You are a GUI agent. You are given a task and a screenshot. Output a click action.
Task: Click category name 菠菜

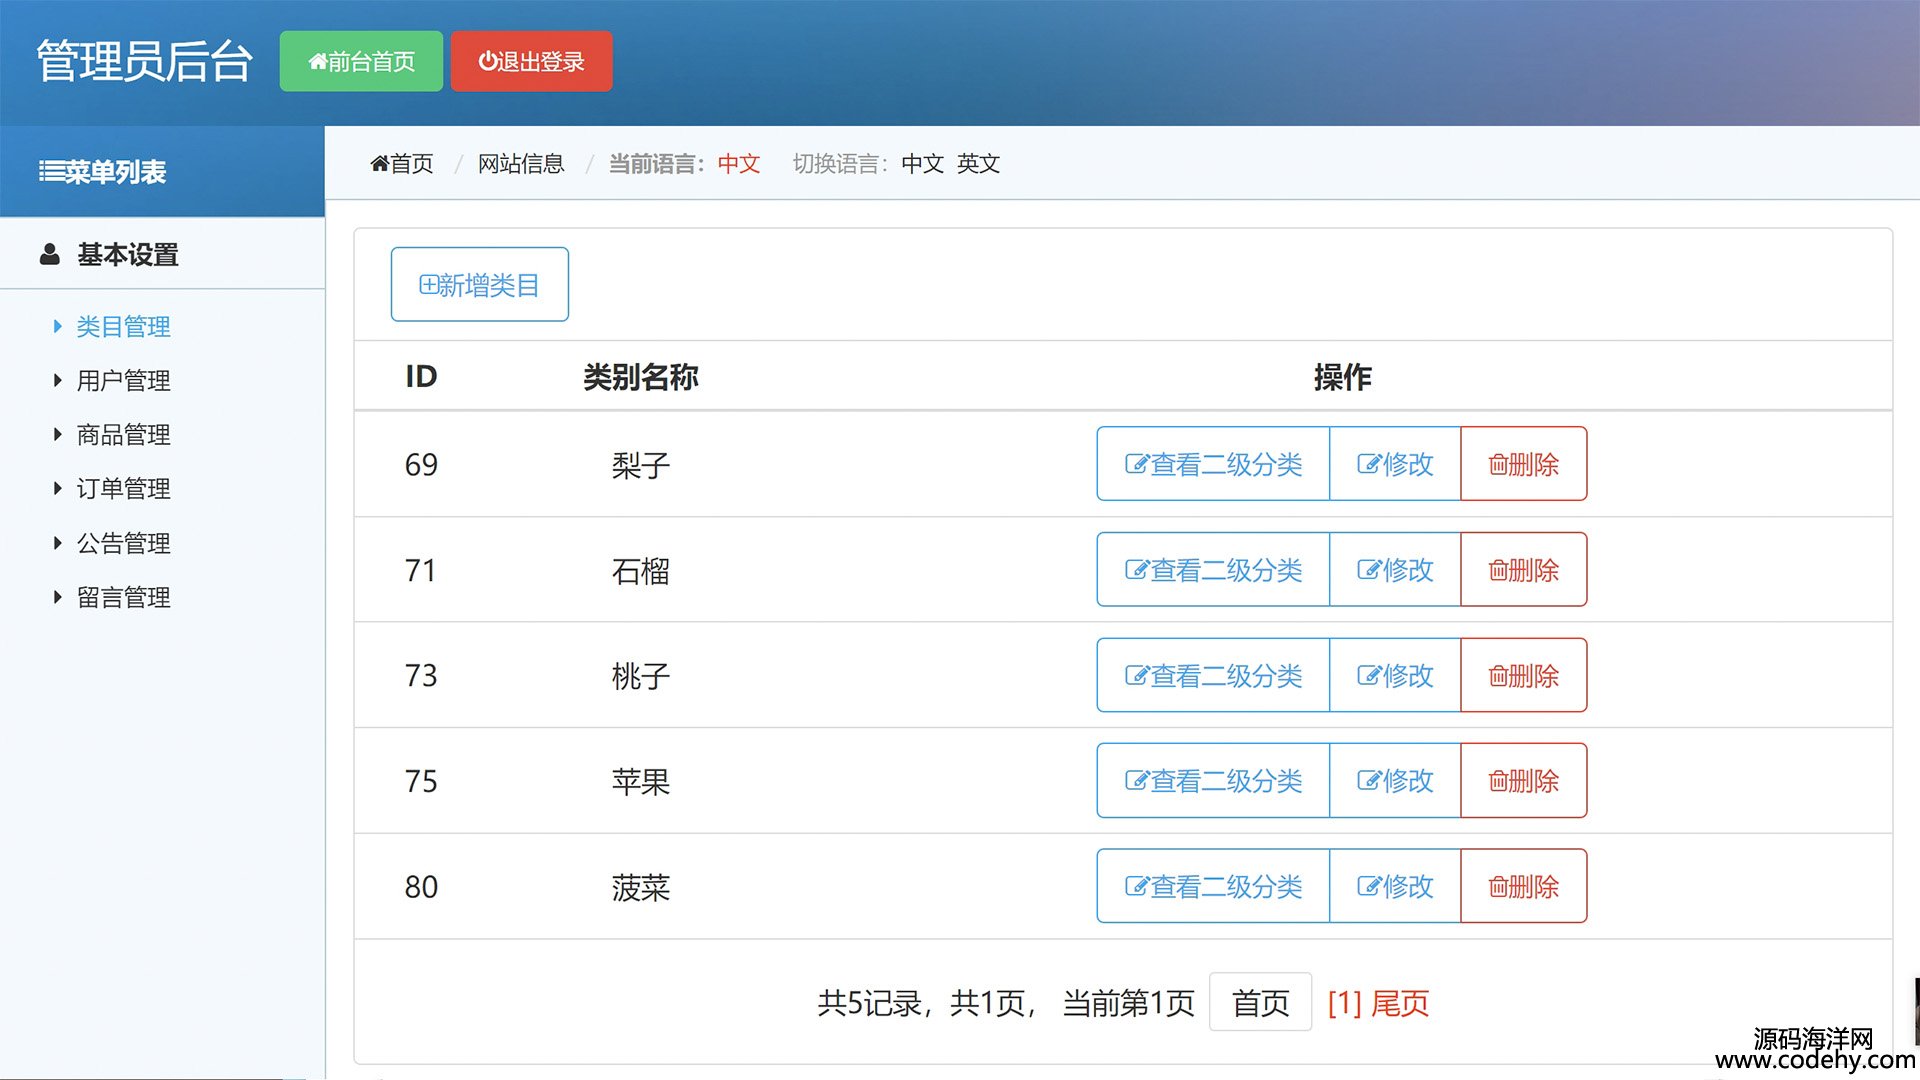pos(641,888)
